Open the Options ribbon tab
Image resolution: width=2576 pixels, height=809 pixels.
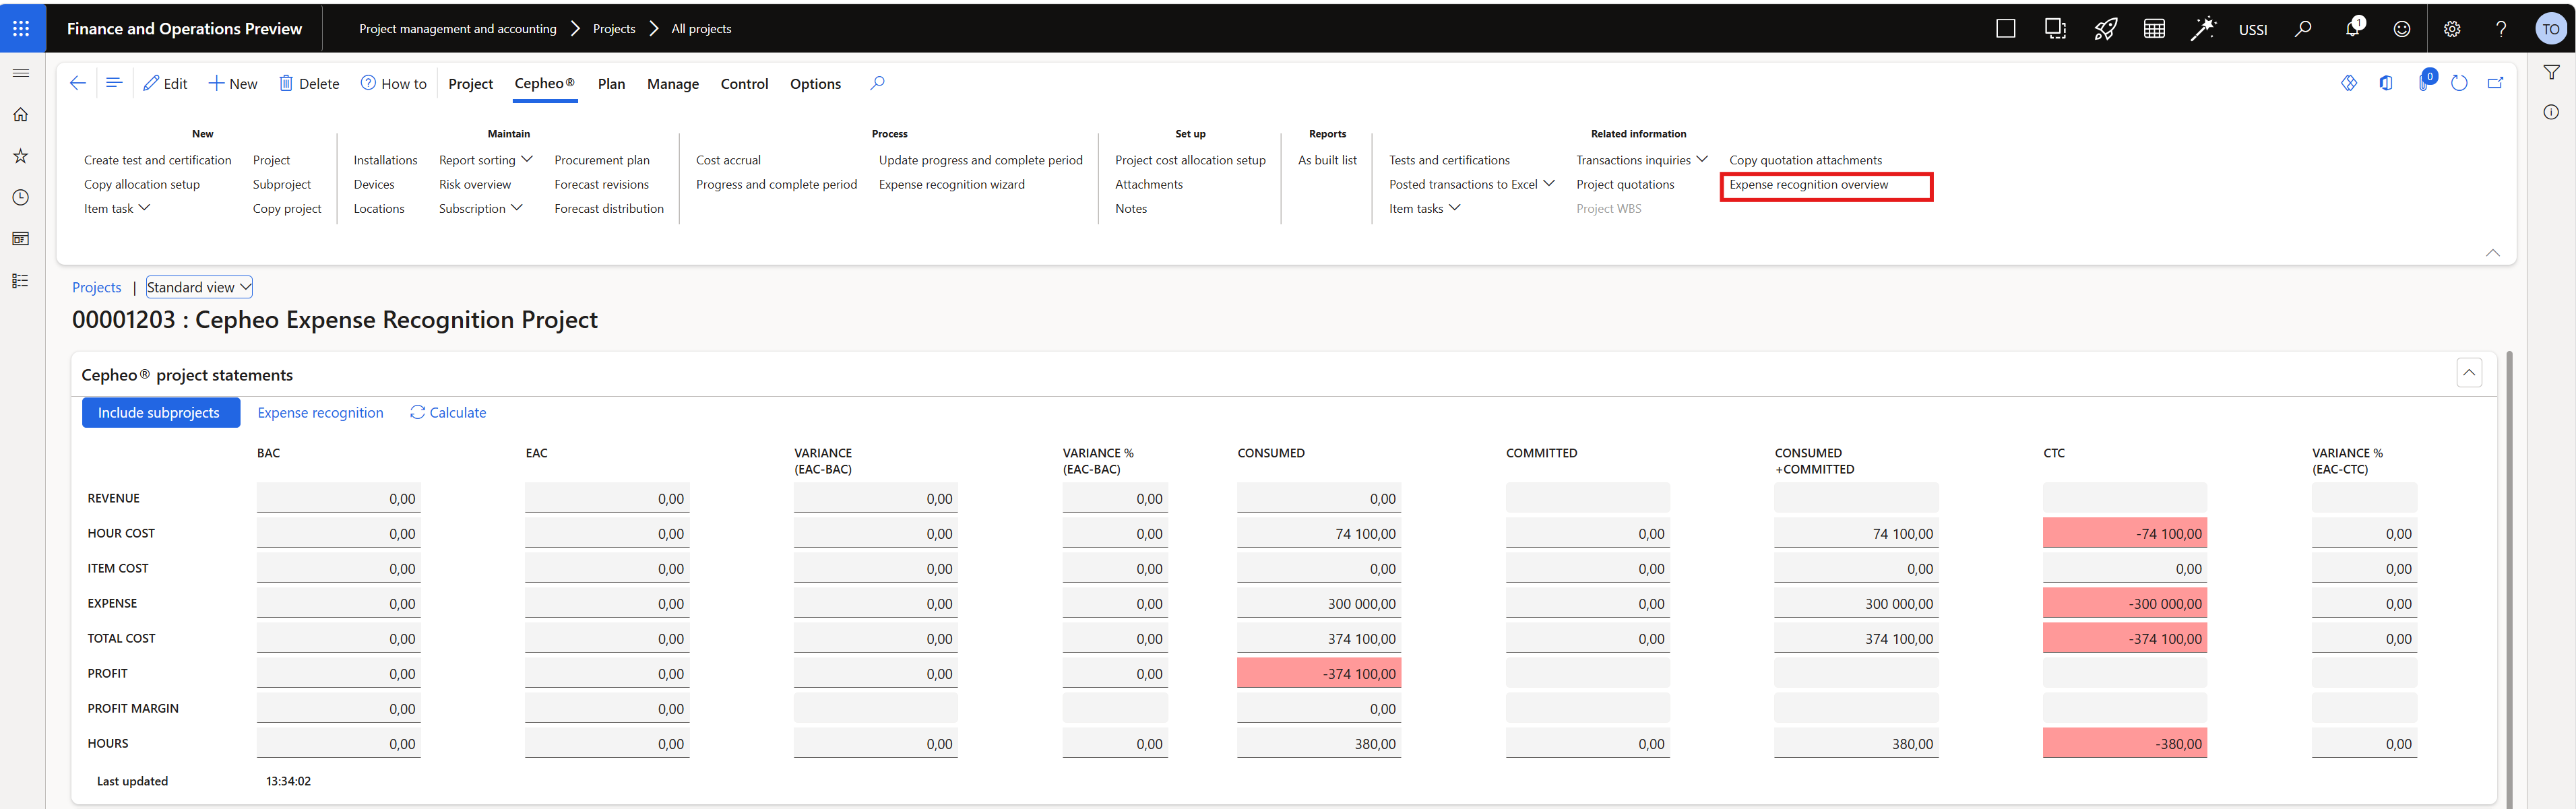[815, 84]
